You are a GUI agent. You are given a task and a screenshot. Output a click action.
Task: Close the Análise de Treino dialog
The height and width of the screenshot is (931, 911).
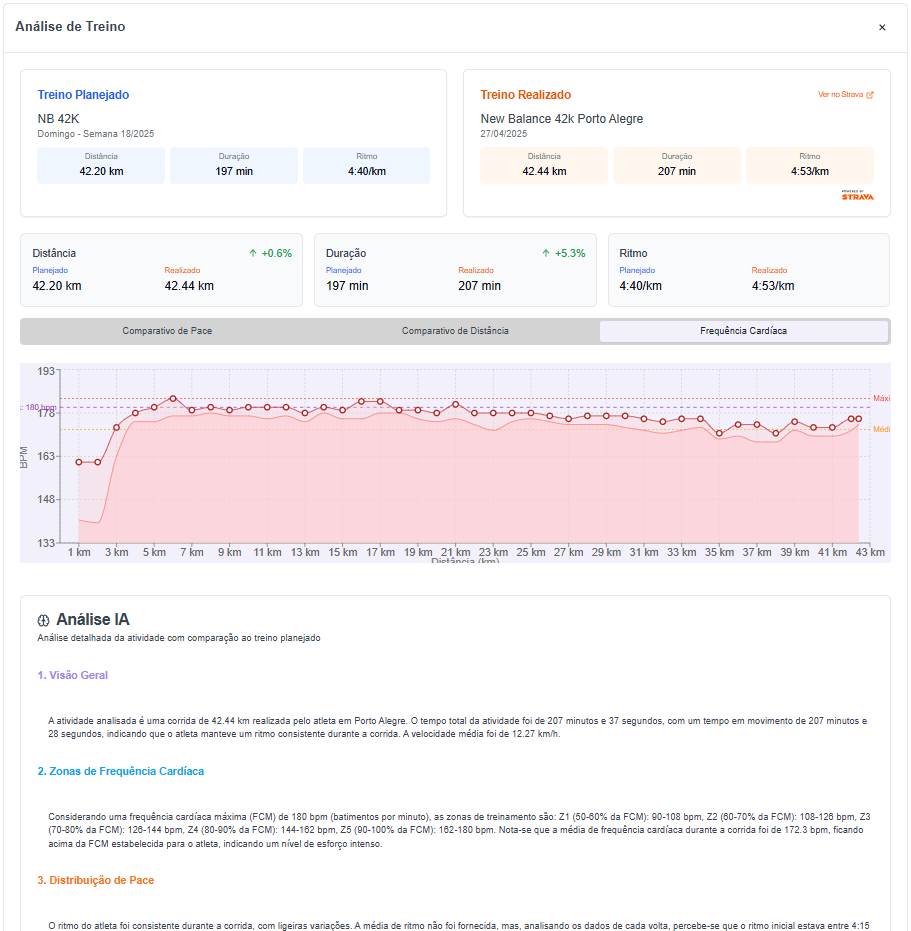coord(882,27)
